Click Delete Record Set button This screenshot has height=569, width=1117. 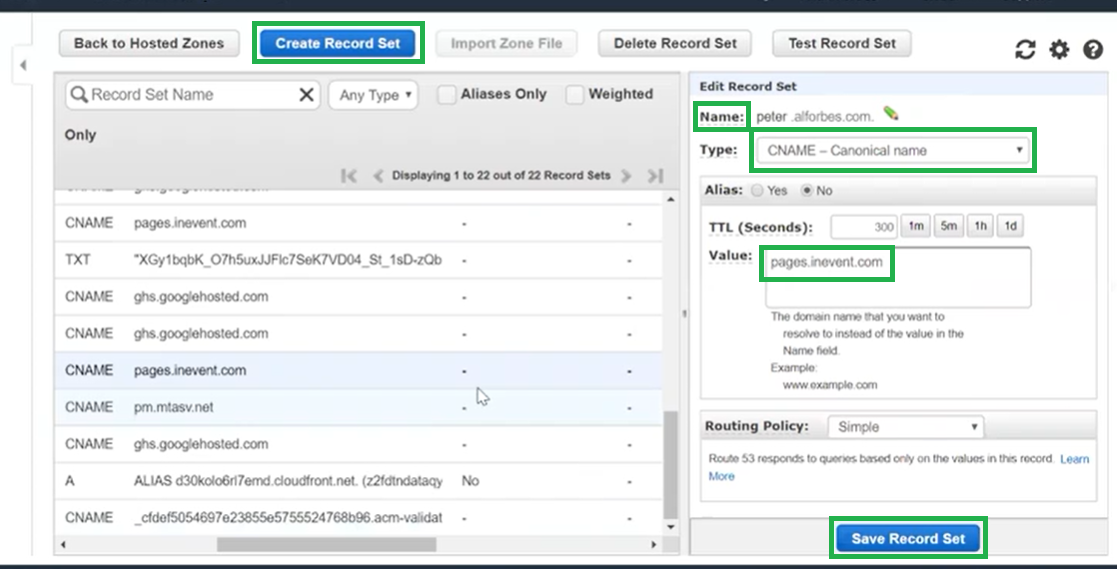pos(675,43)
